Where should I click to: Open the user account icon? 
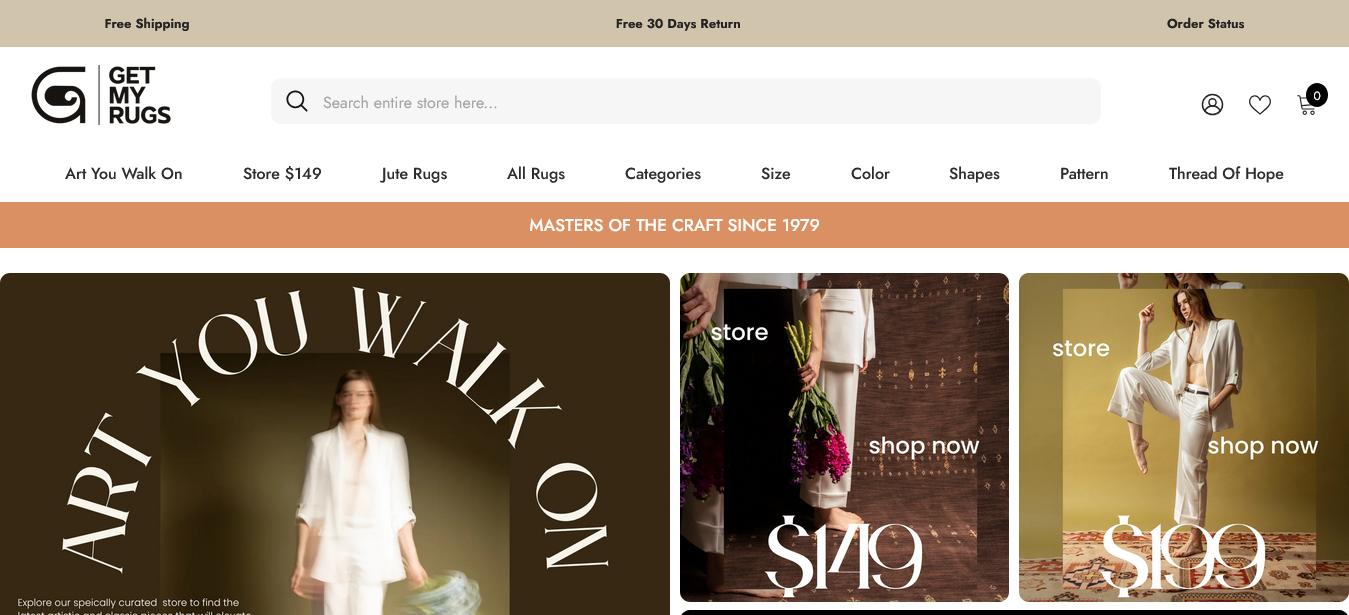point(1212,104)
